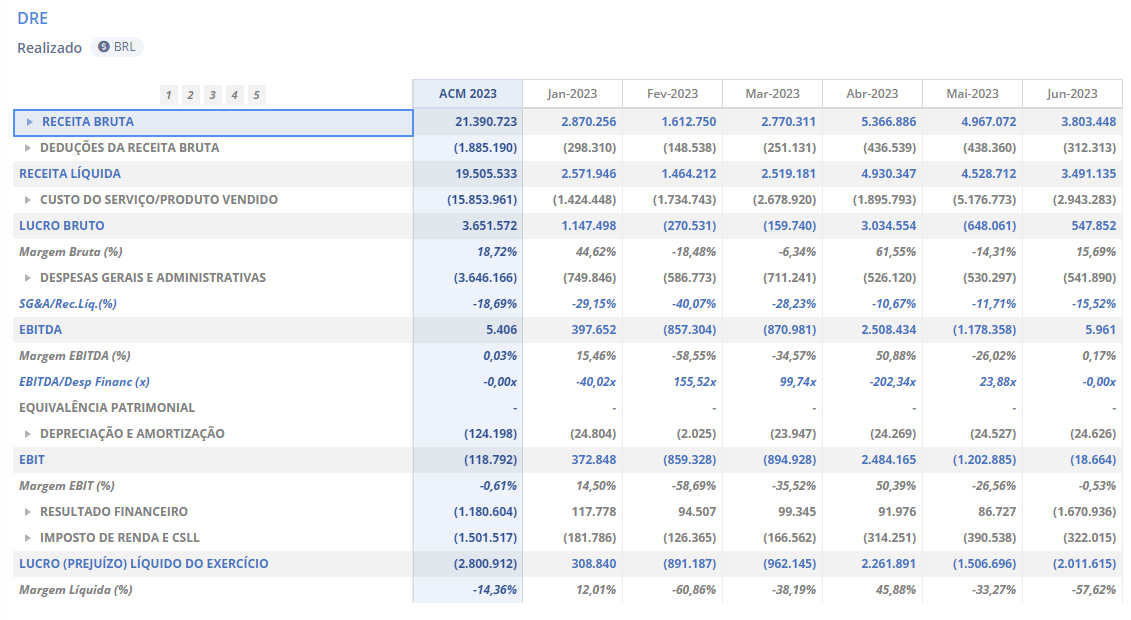Click the Jan-2023 column header
This screenshot has height=620, width=1131.
pyautogui.click(x=572, y=94)
